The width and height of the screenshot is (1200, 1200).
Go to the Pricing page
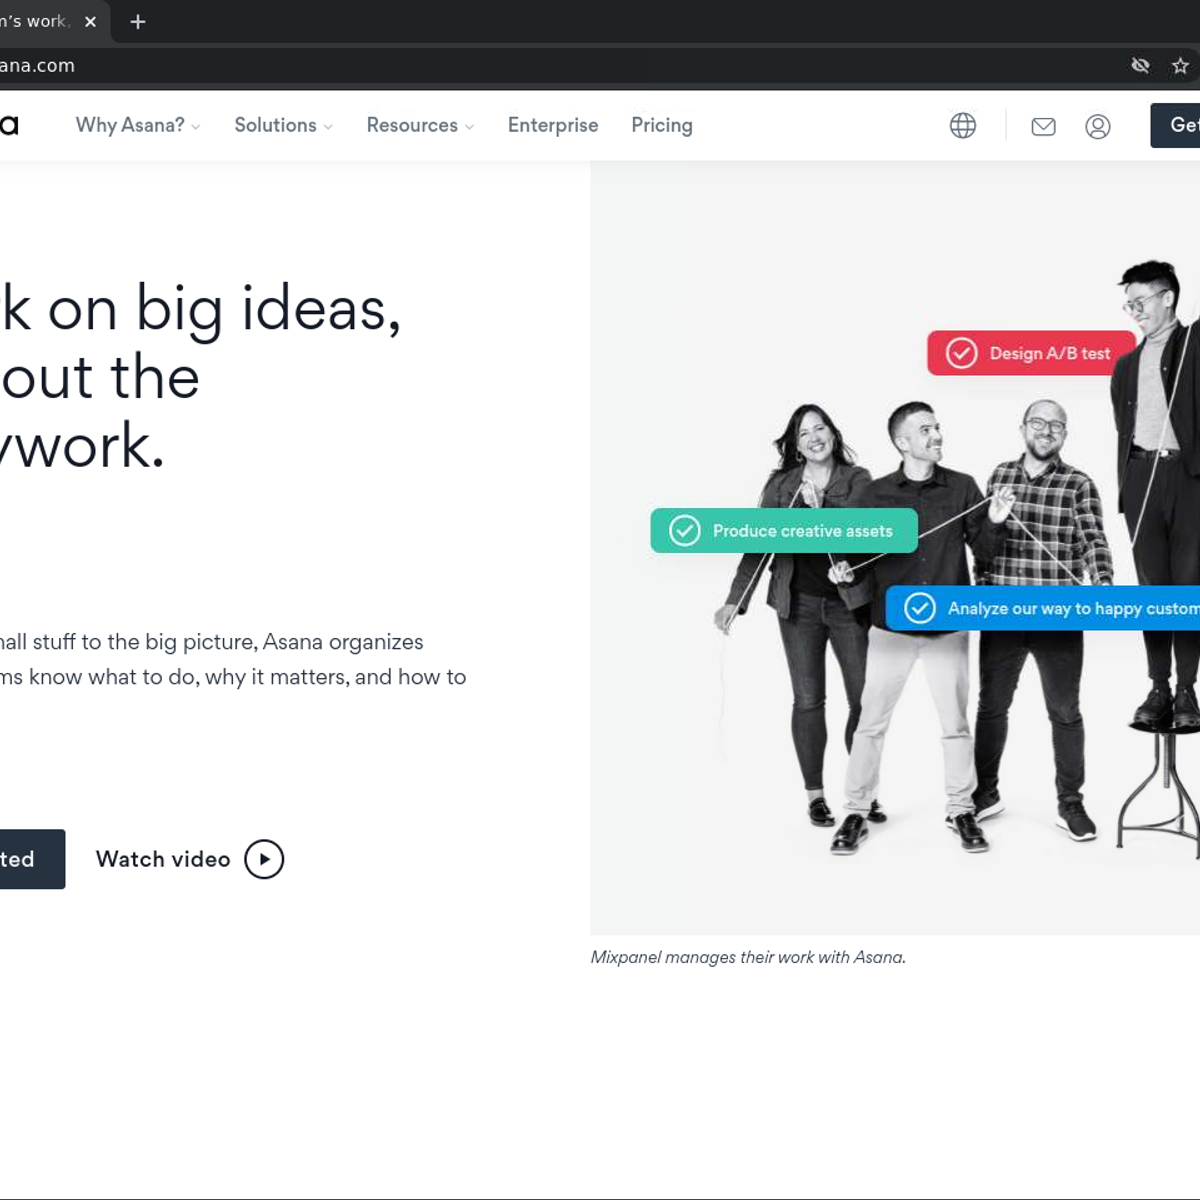pos(662,125)
